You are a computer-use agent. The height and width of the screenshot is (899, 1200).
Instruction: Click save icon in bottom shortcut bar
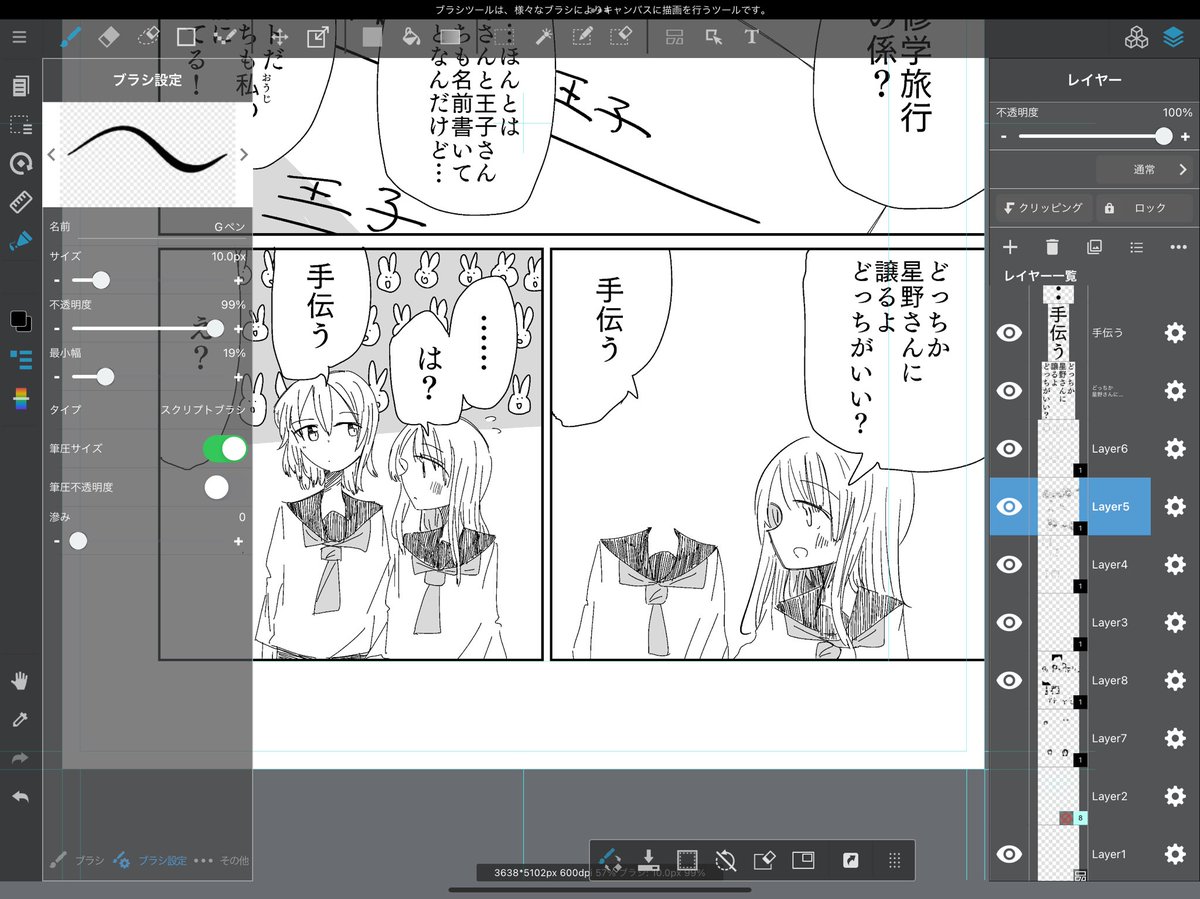point(648,860)
